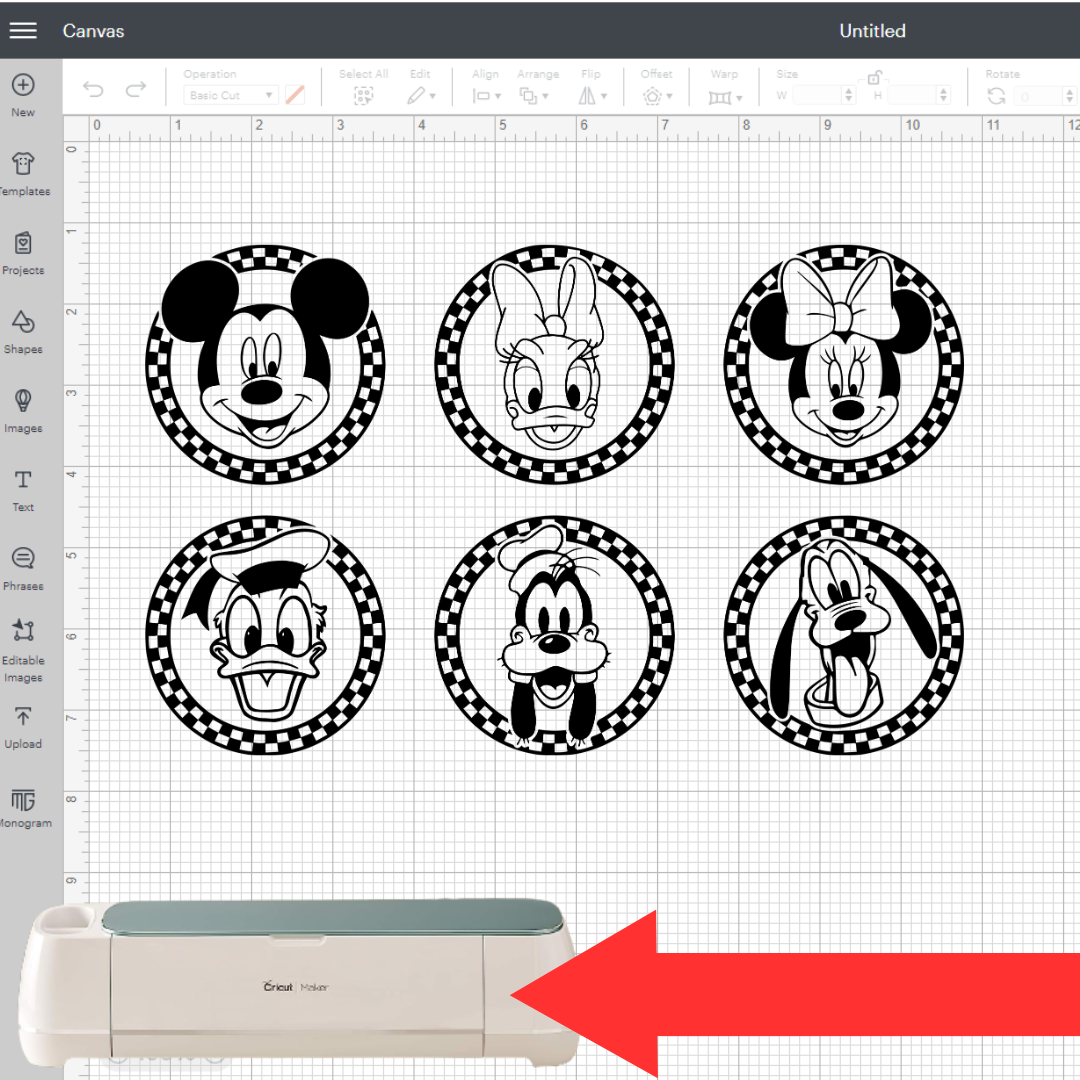Click the Width stepper arrows
The height and width of the screenshot is (1080, 1080).
click(849, 95)
